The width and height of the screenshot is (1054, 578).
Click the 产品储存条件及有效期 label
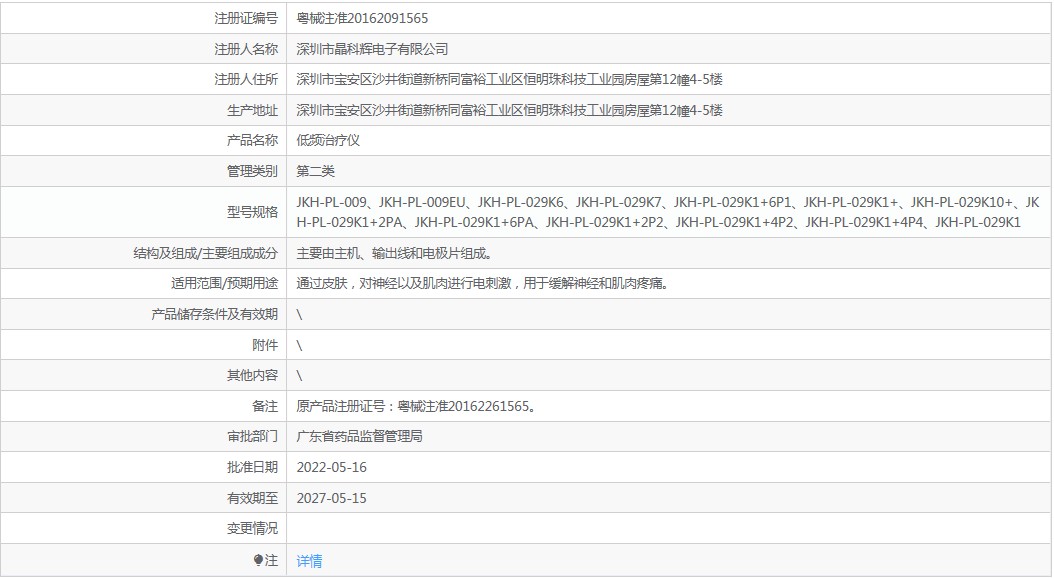coord(214,314)
